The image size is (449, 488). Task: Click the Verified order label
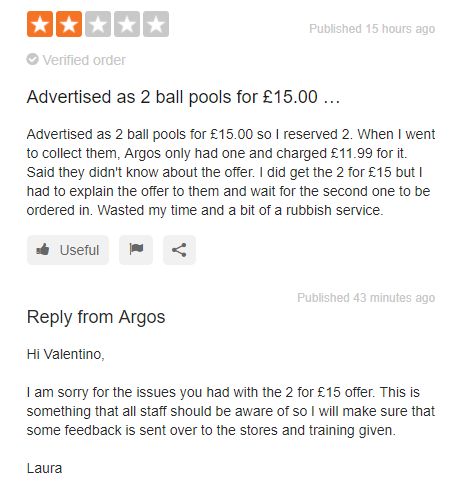[x=84, y=60]
